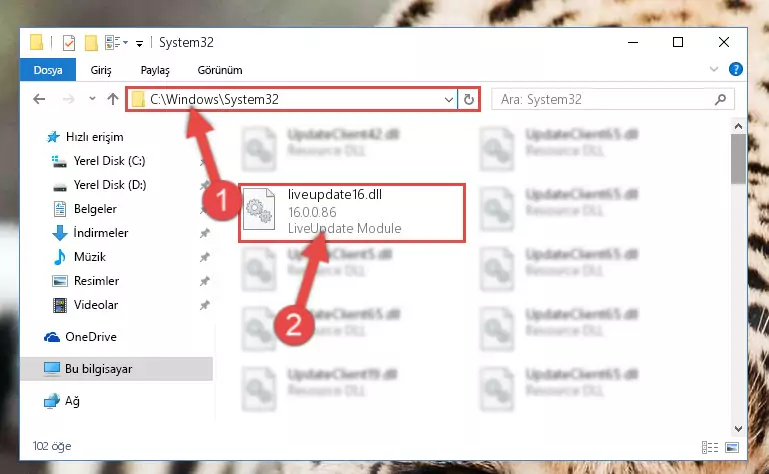The image size is (769, 474).
Task: Expand the address bar history dropdown
Action: (x=448, y=100)
